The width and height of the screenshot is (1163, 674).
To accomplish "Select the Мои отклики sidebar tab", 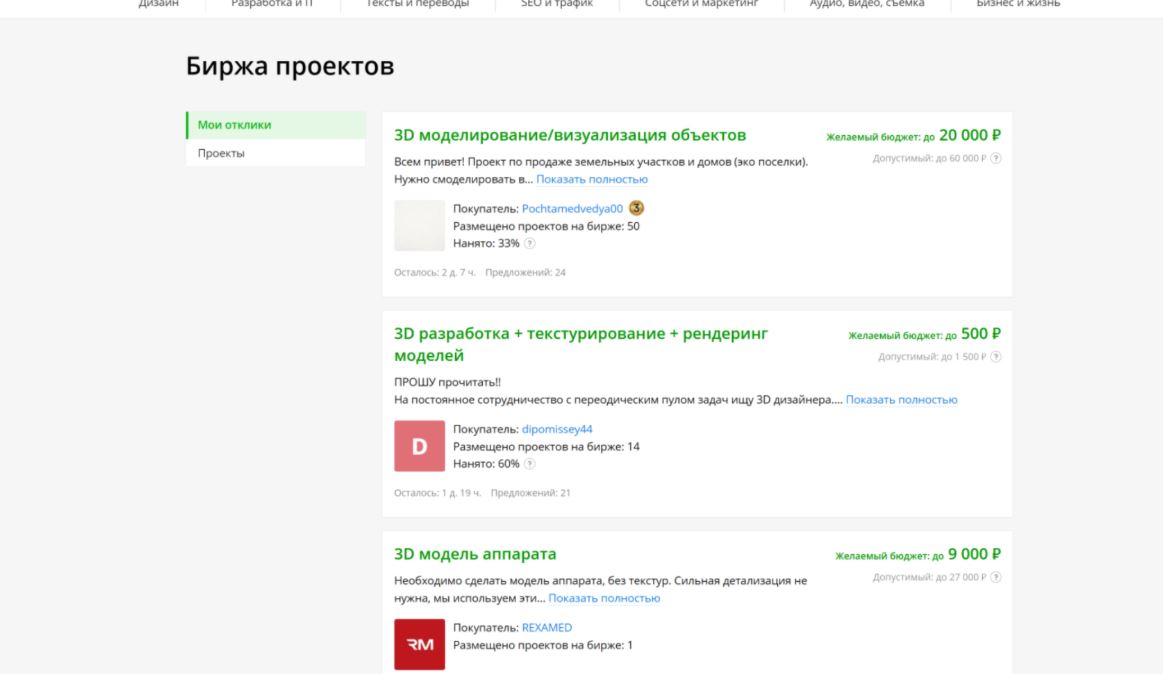I will tap(276, 125).
